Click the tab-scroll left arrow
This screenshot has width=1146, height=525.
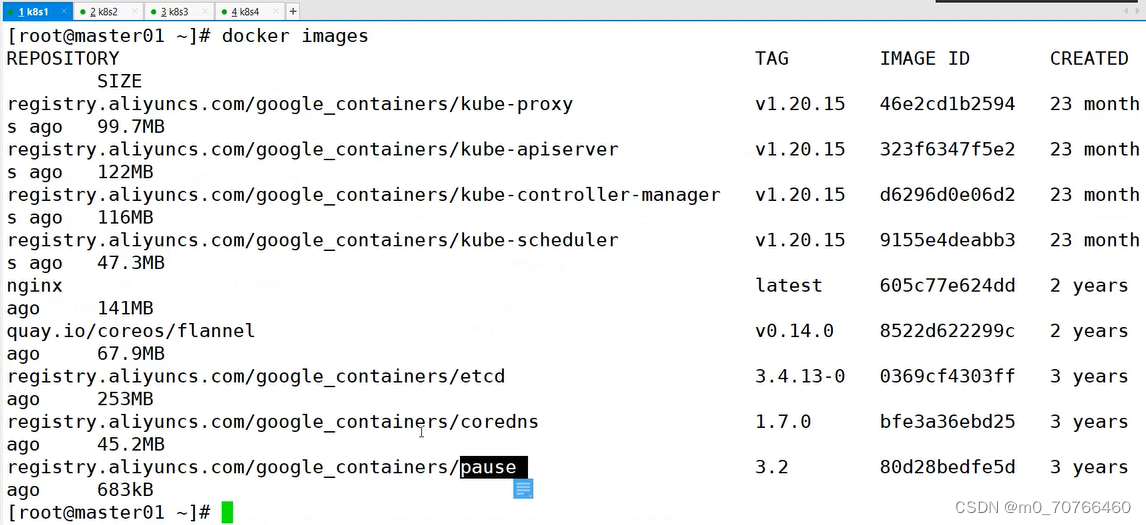click(1126, 11)
